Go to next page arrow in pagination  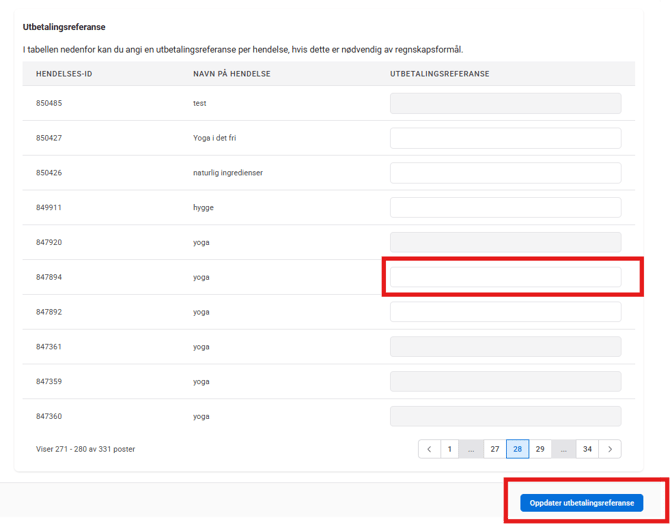point(610,449)
